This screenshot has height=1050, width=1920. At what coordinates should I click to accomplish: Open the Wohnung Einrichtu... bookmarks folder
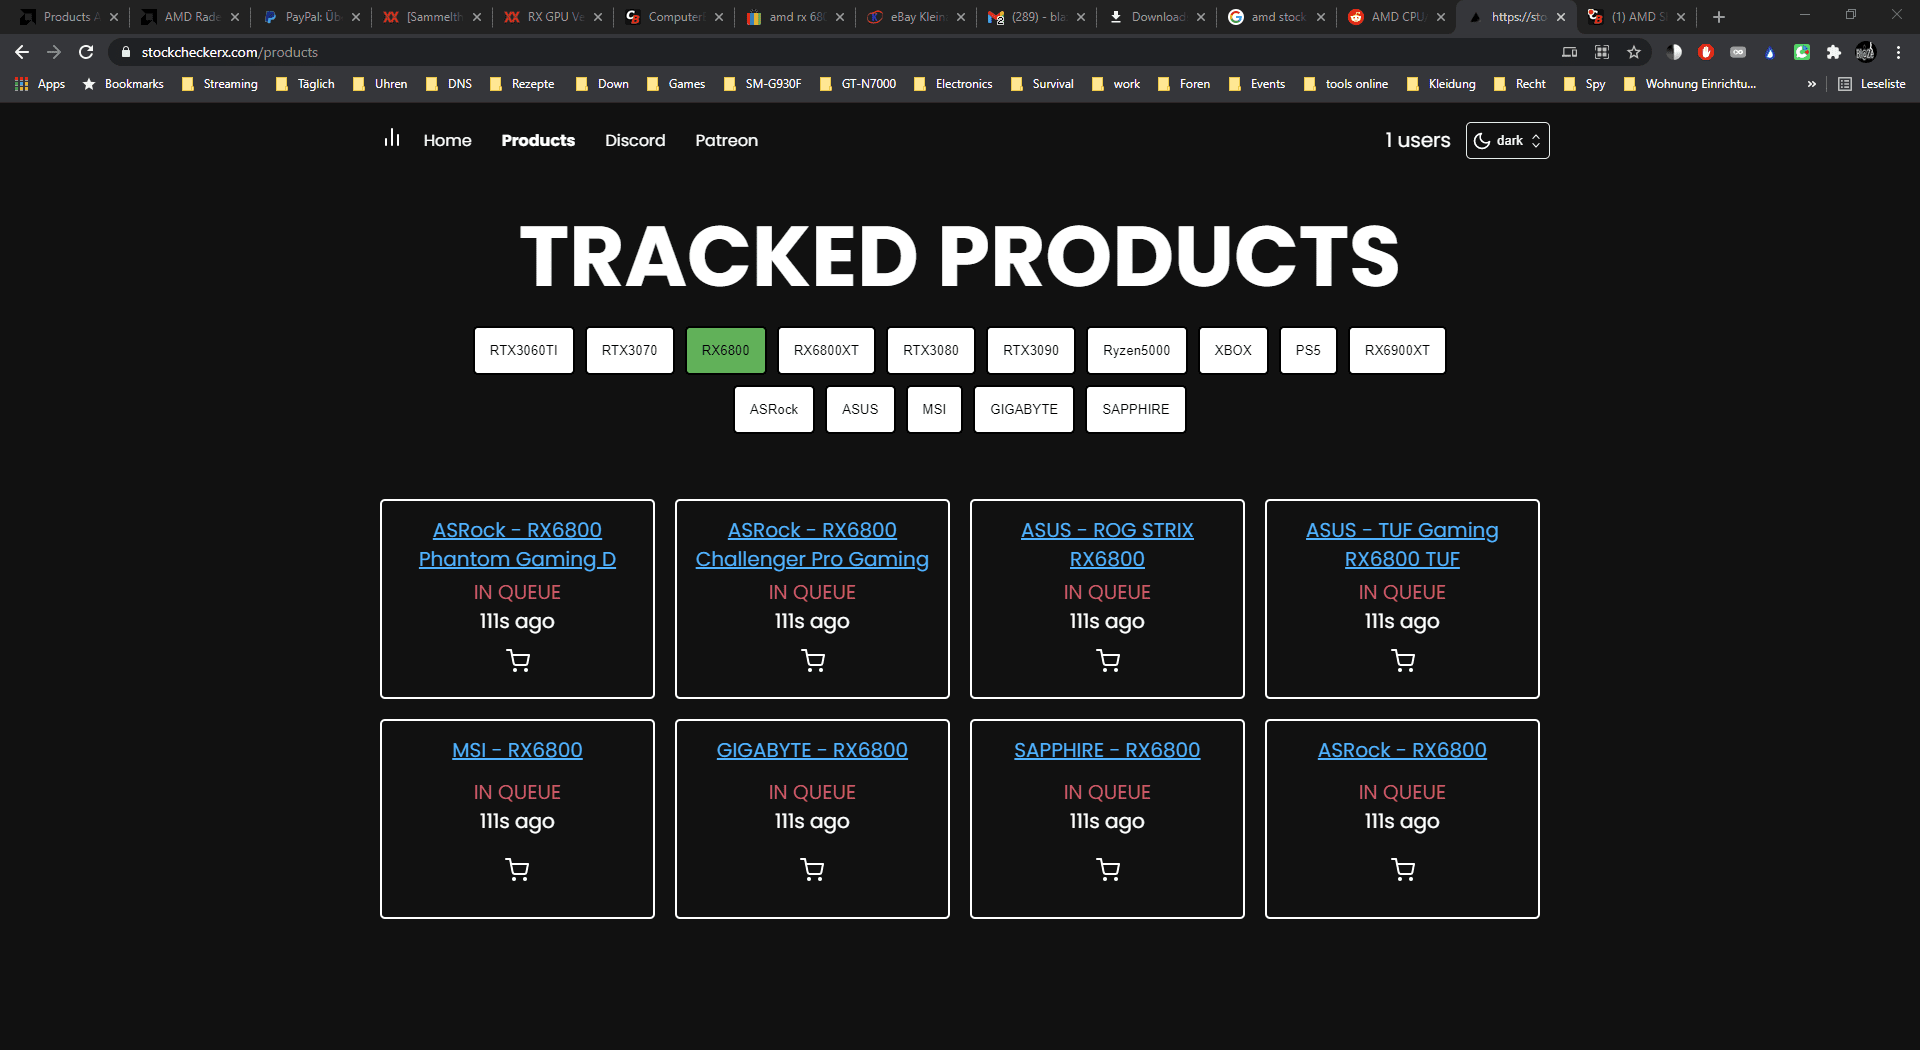[1690, 84]
